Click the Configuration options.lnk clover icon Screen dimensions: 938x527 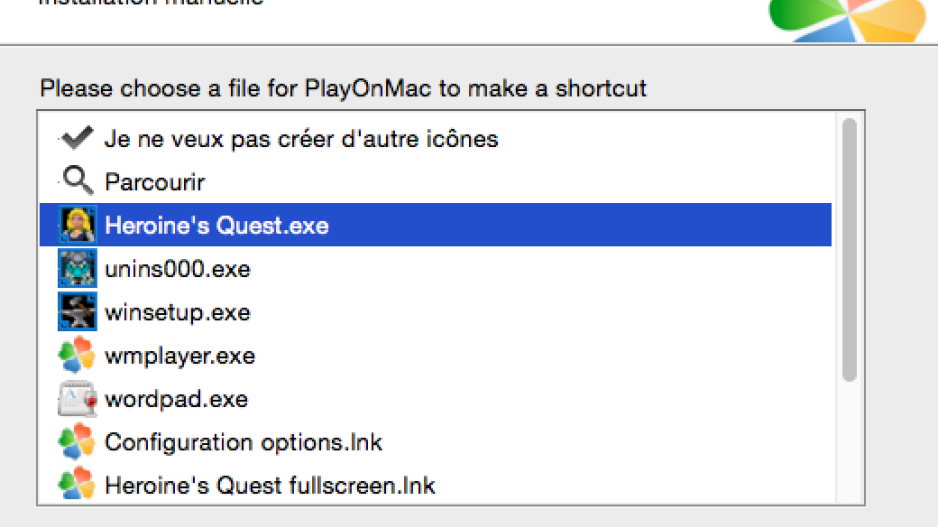pyautogui.click(x=77, y=442)
